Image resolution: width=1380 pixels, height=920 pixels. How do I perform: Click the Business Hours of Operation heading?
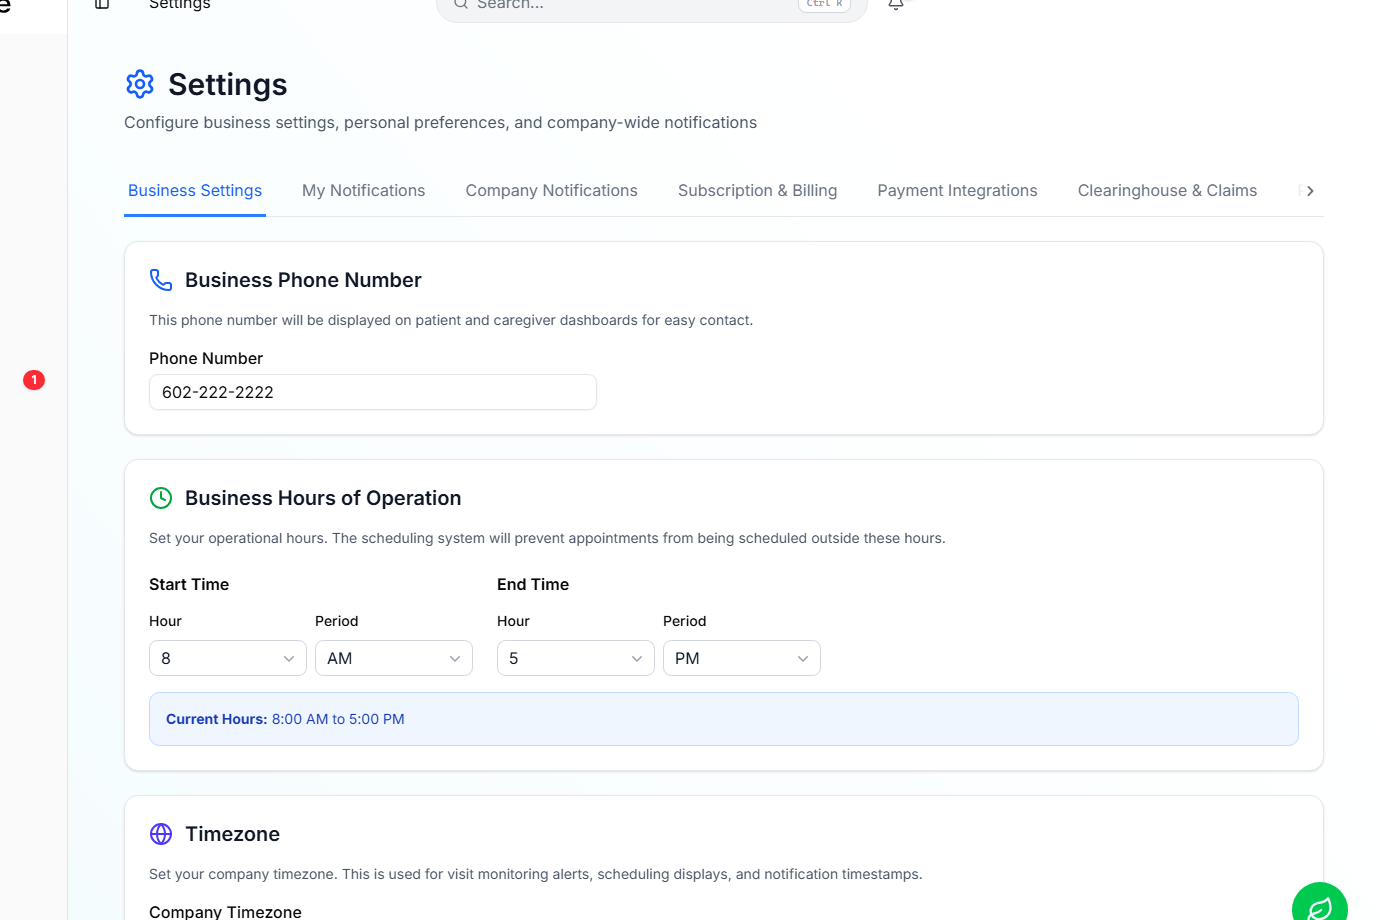(323, 498)
